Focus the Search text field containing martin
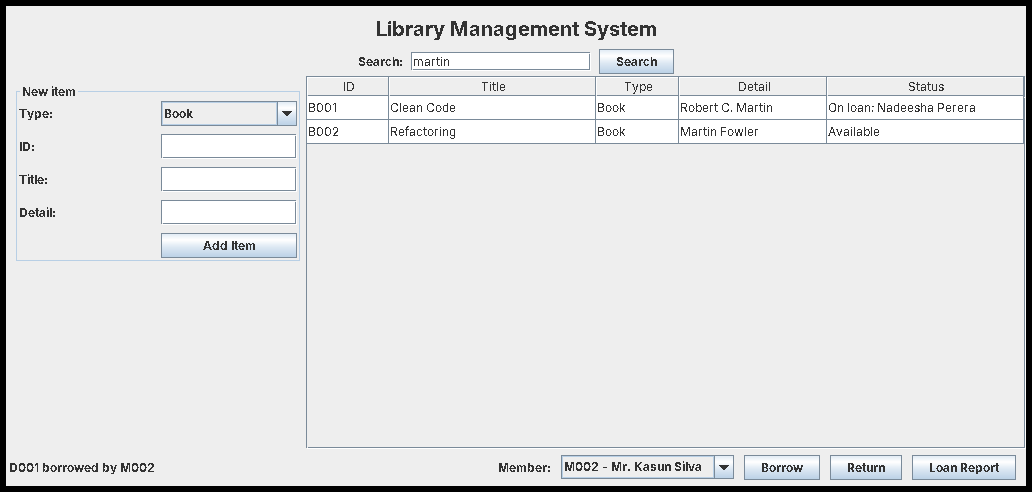Image resolution: width=1032 pixels, height=492 pixels. [500, 61]
